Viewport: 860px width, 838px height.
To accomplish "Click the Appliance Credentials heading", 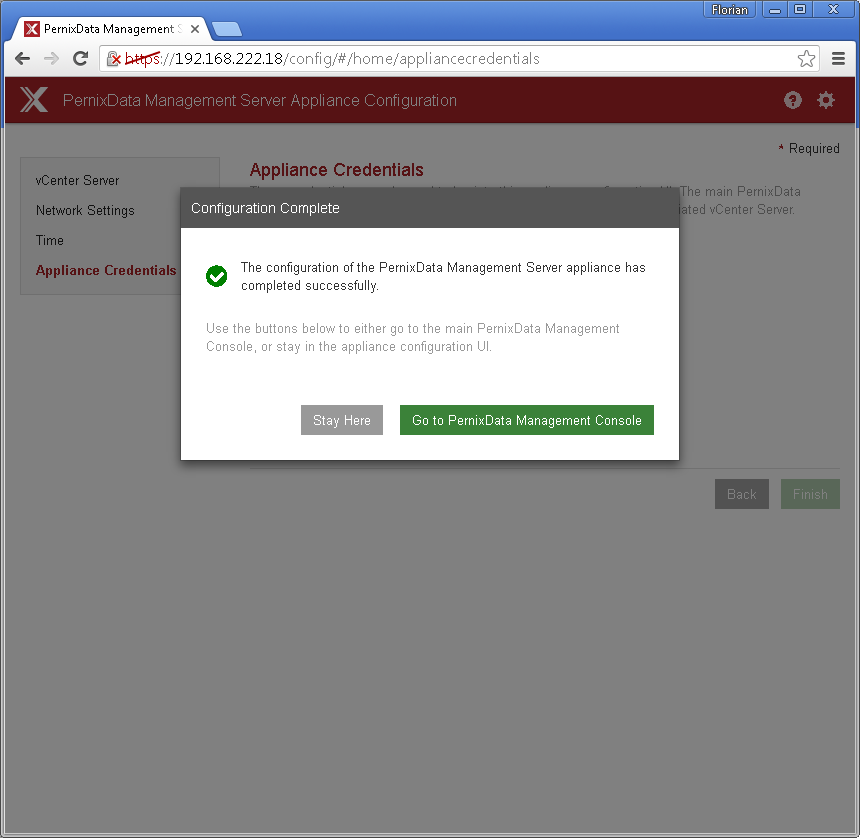I will [x=337, y=170].
